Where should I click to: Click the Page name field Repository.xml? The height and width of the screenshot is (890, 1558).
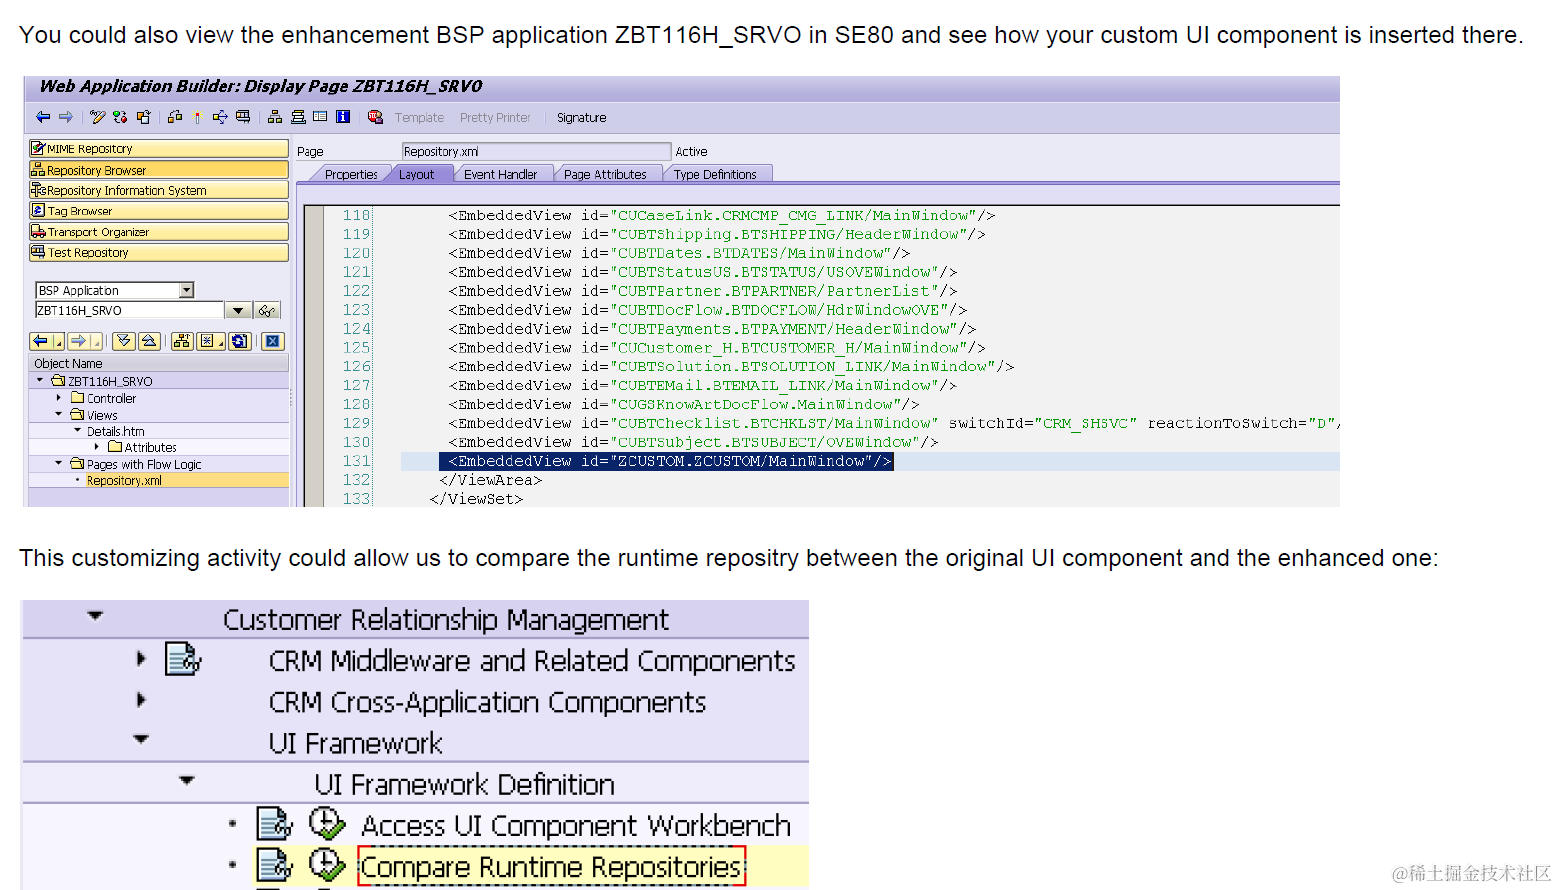536,152
